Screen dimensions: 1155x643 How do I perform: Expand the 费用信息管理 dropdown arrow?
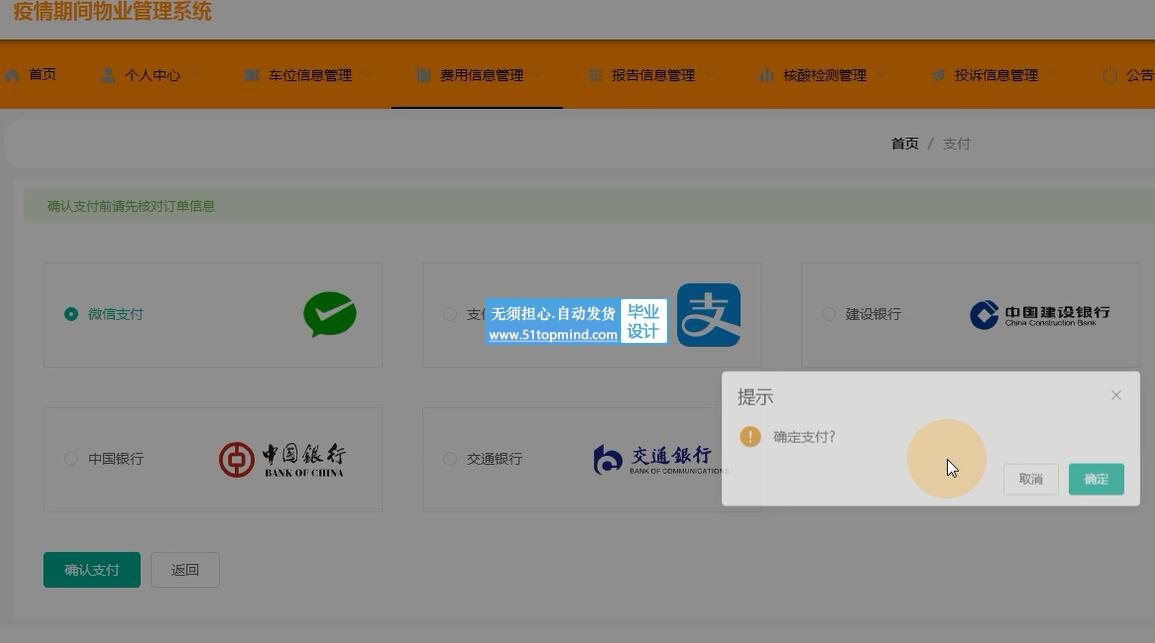click(x=538, y=75)
